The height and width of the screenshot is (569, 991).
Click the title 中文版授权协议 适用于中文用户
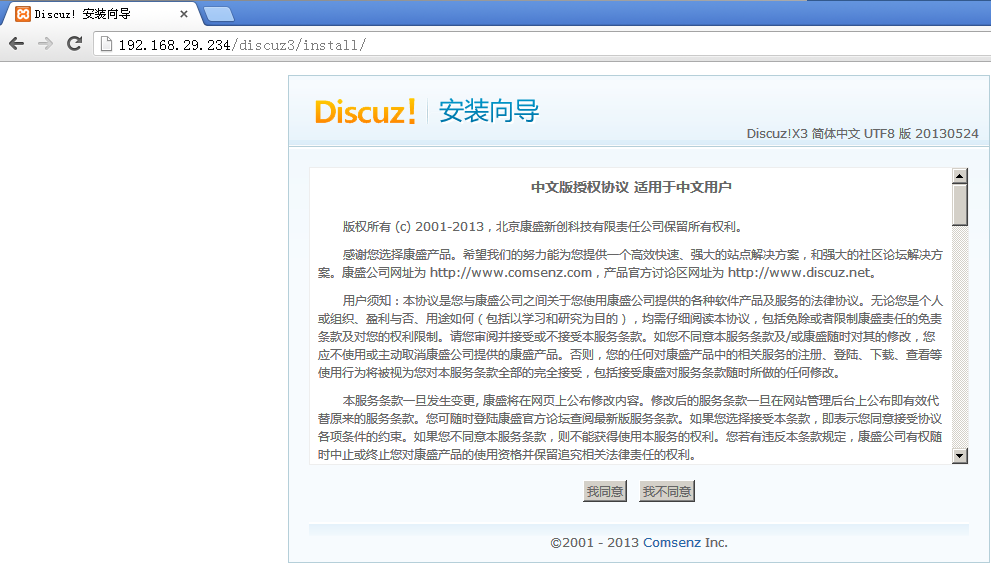pos(631,187)
